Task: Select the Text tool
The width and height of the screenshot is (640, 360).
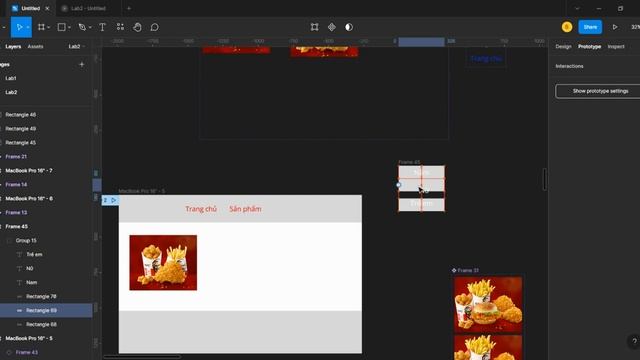Action: pos(102,27)
